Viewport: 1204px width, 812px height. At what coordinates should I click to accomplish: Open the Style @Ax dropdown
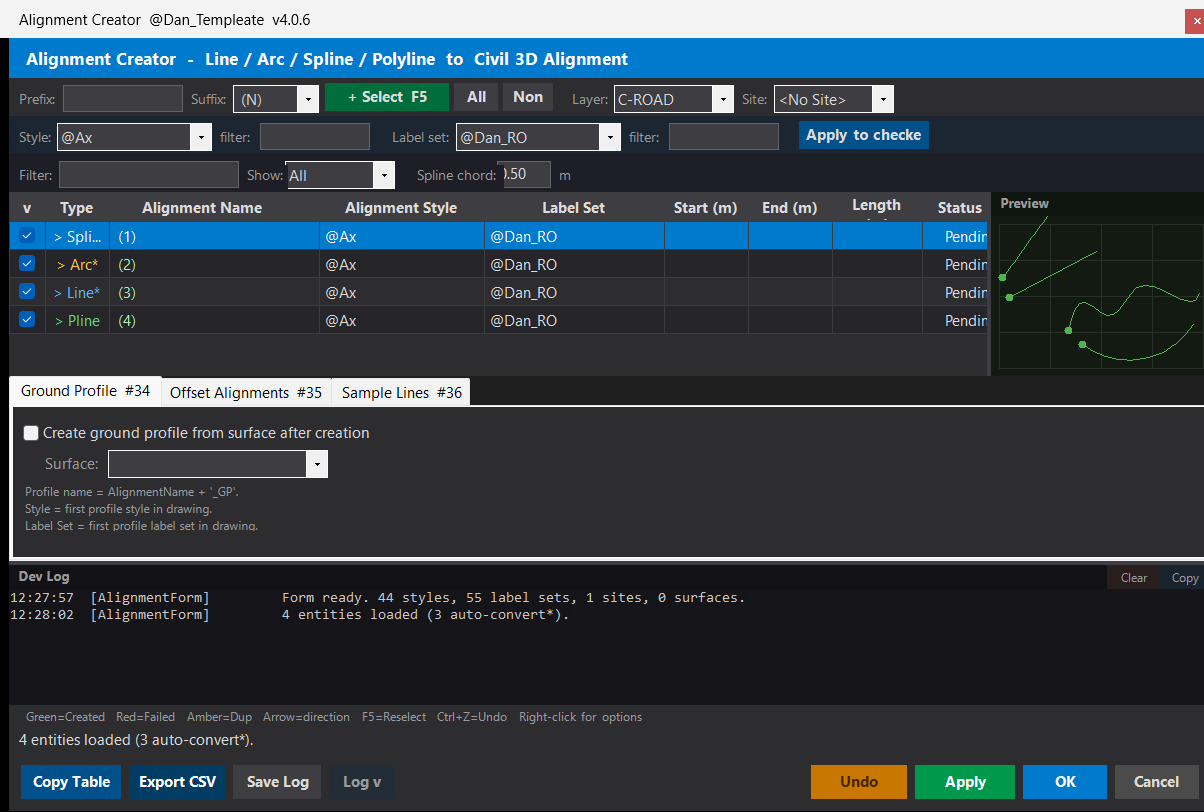click(x=134, y=137)
